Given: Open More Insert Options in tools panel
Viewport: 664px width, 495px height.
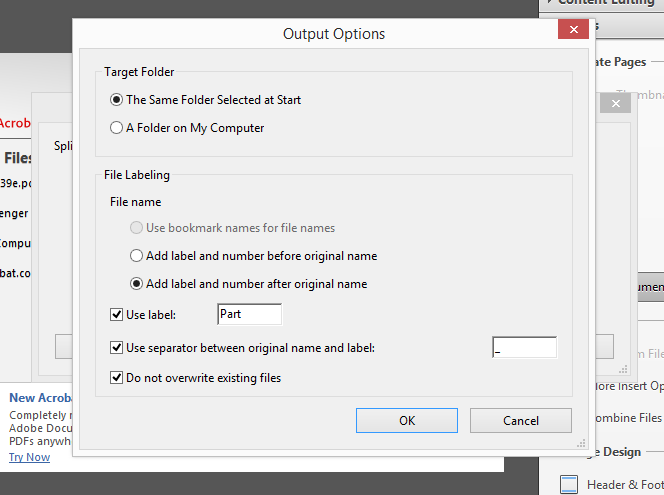Looking at the screenshot, I should 629,386.
